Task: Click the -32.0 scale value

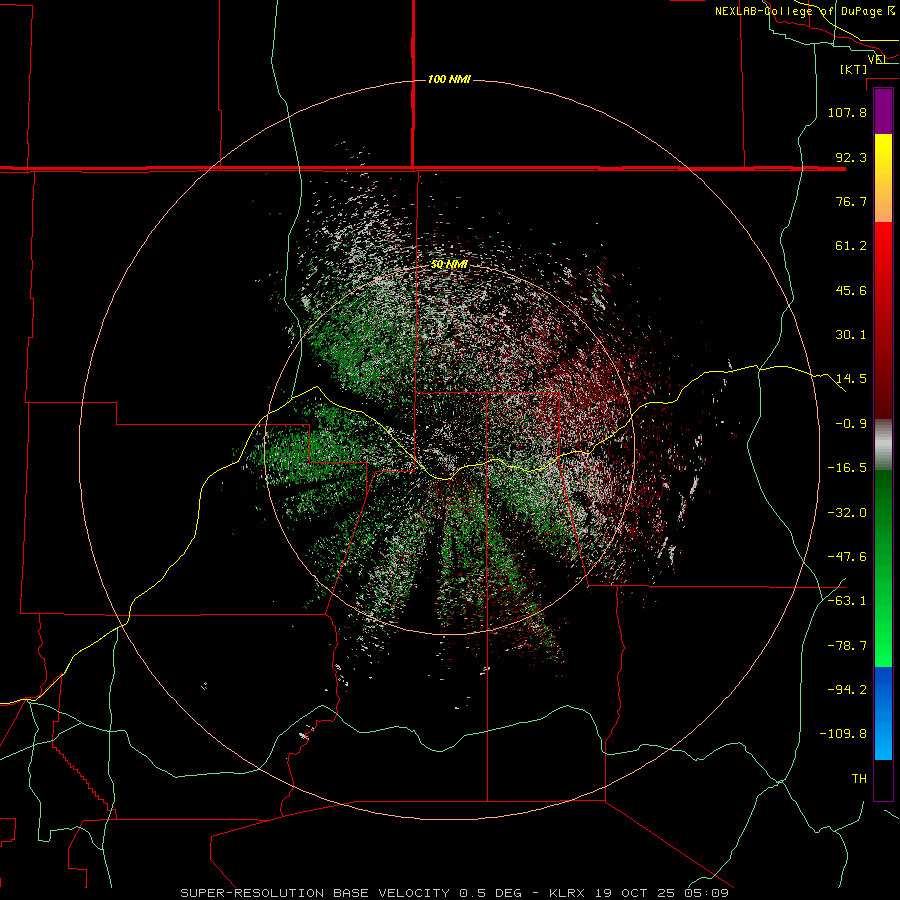Action: click(847, 513)
